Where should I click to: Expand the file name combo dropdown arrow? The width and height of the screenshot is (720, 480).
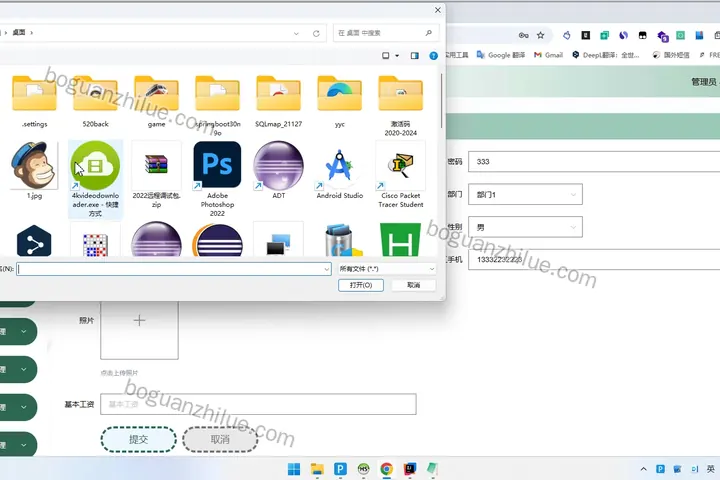pos(326,269)
